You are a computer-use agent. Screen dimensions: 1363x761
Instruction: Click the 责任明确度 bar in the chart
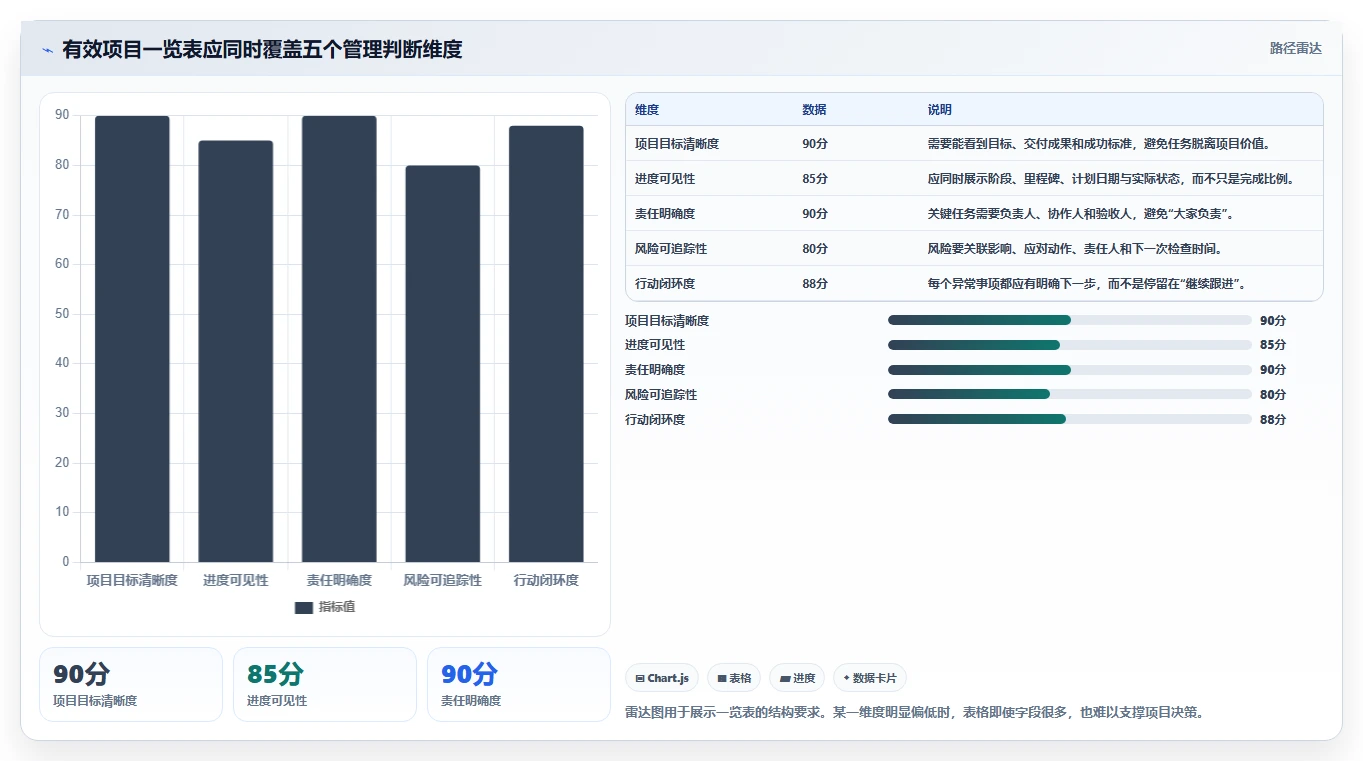coord(339,339)
